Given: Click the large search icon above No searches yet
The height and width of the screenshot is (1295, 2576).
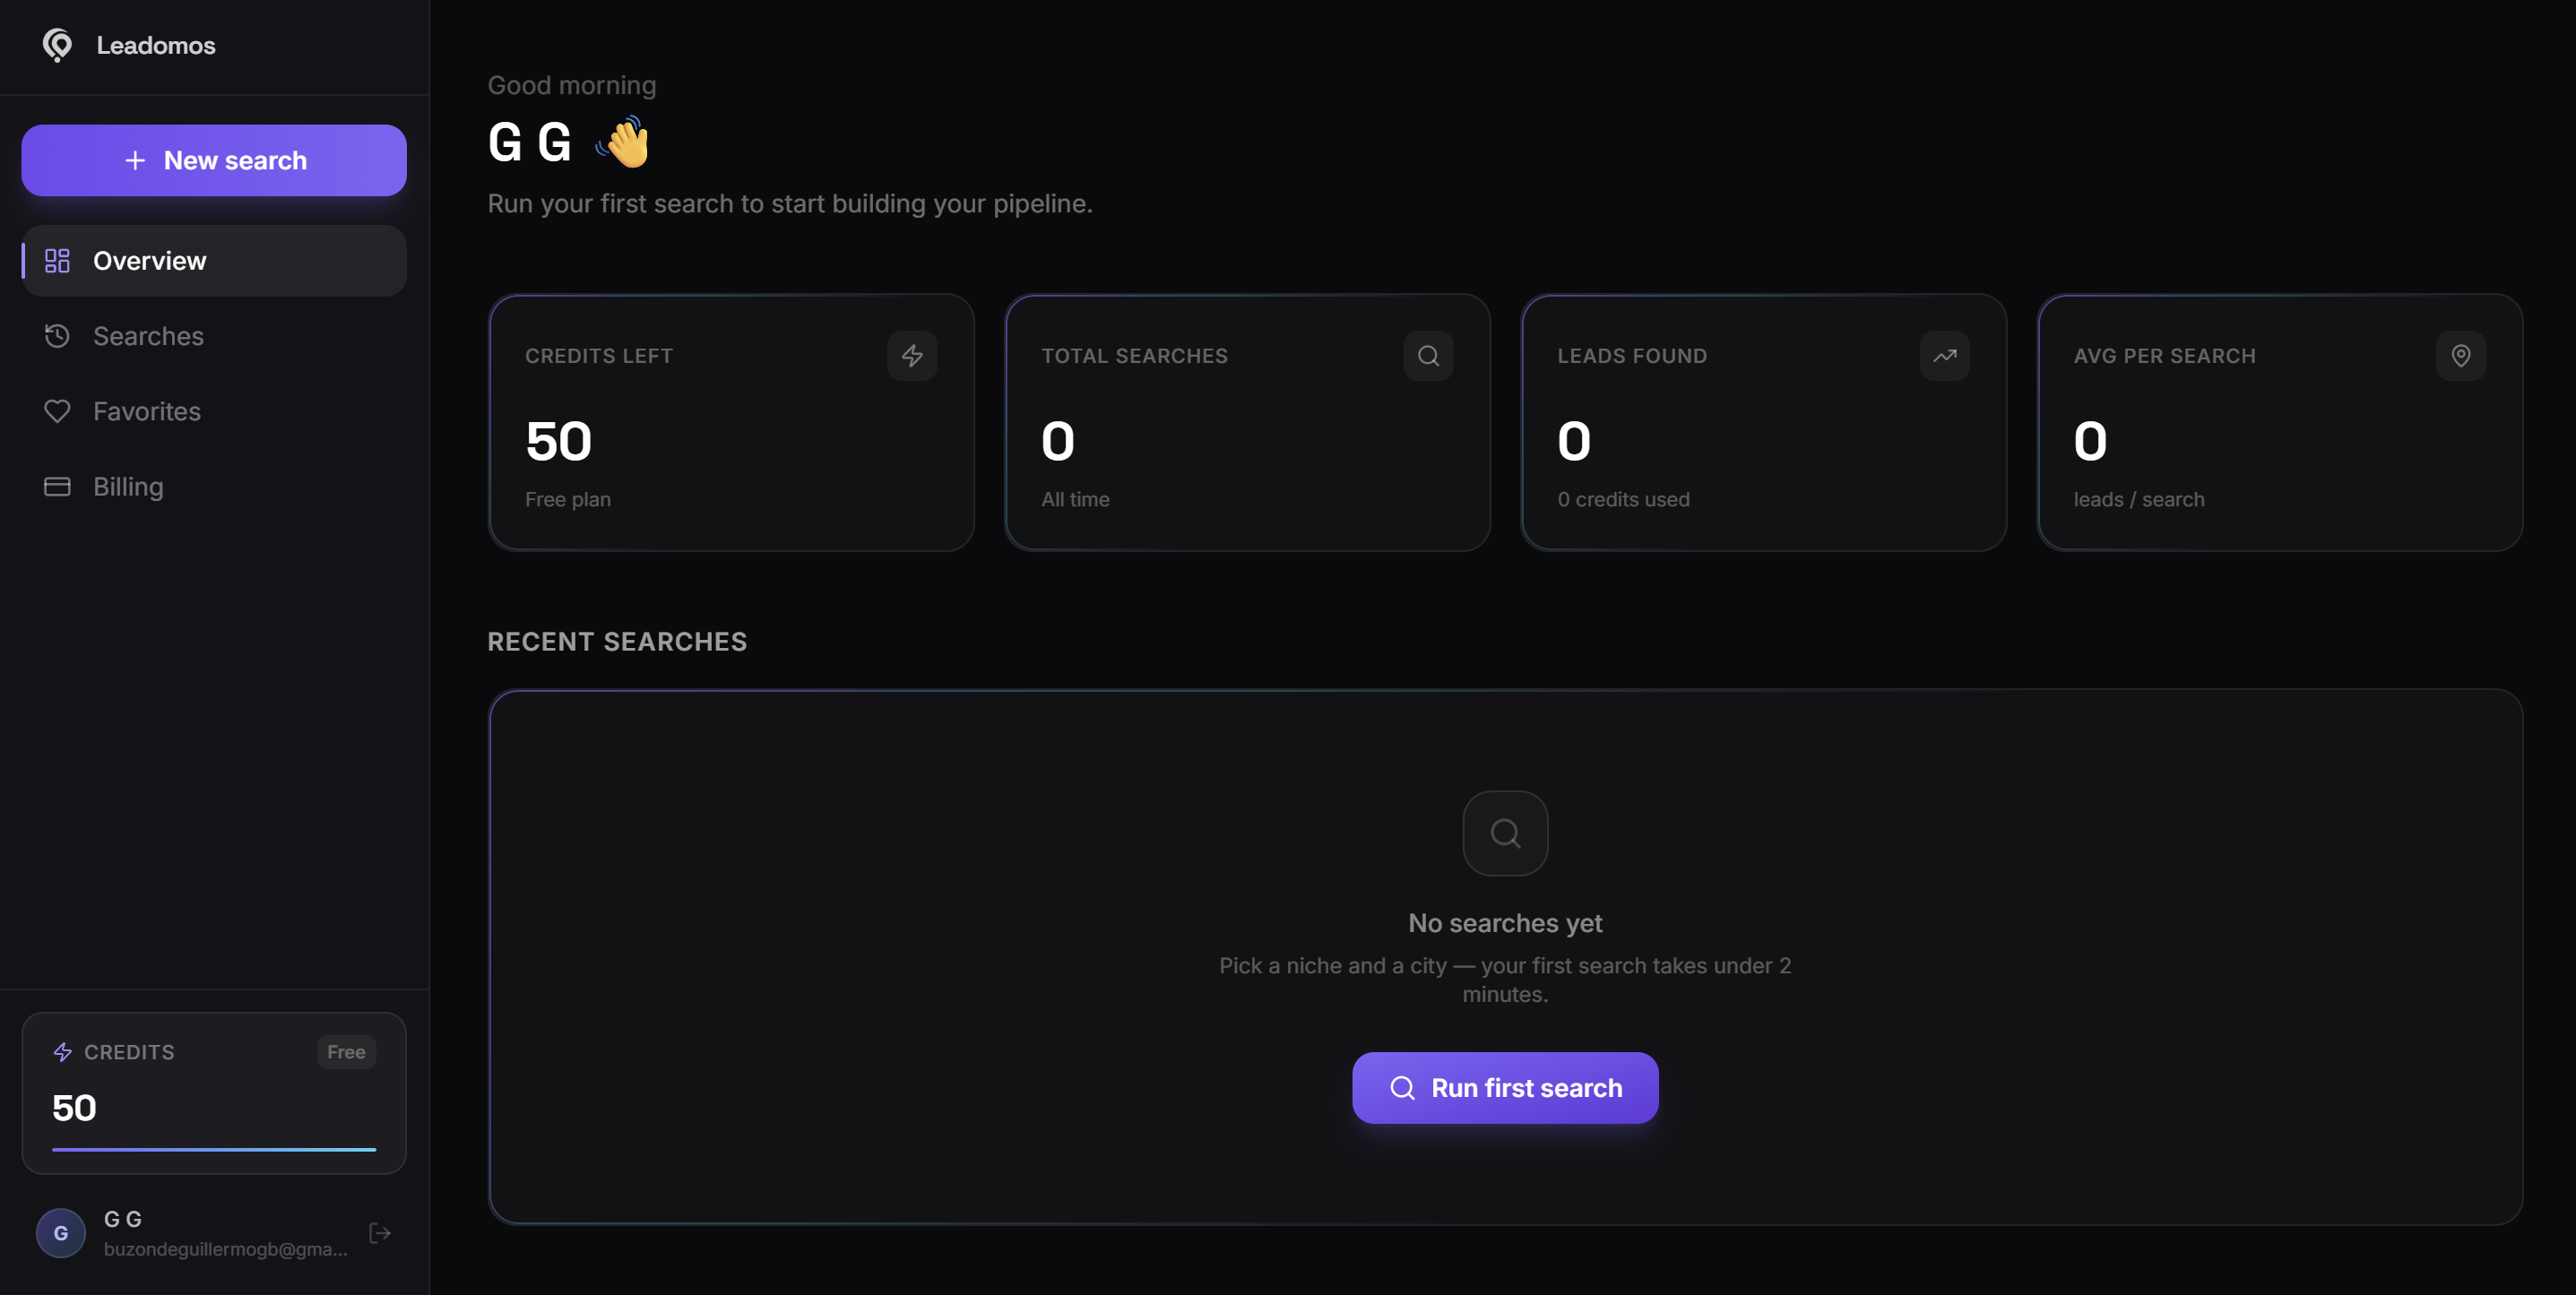Looking at the screenshot, I should tap(1505, 833).
